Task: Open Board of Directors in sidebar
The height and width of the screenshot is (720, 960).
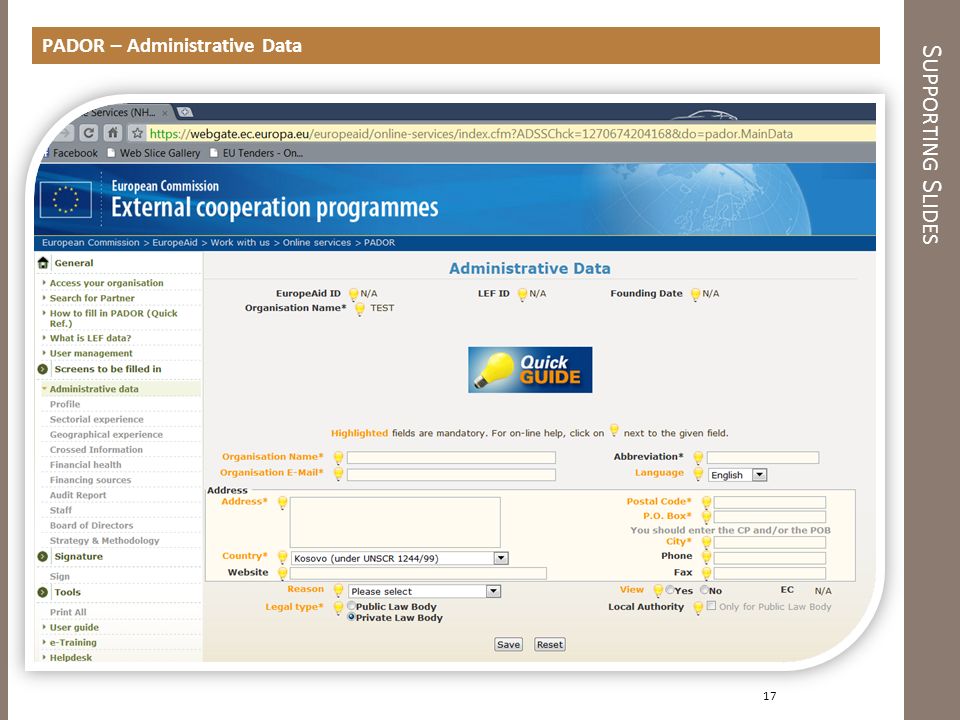Action: click(x=91, y=525)
